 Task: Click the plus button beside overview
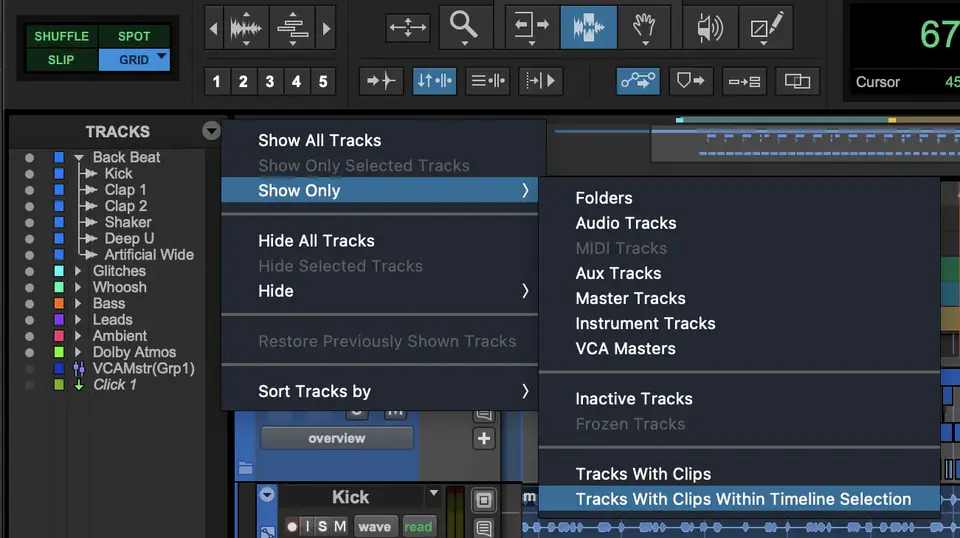click(484, 438)
